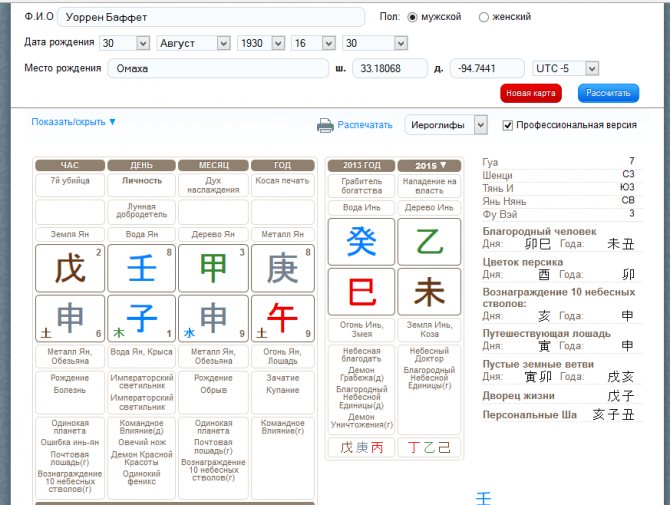Click the blue 癸 2013 stem tile
The image size is (670, 505).
pos(361,242)
